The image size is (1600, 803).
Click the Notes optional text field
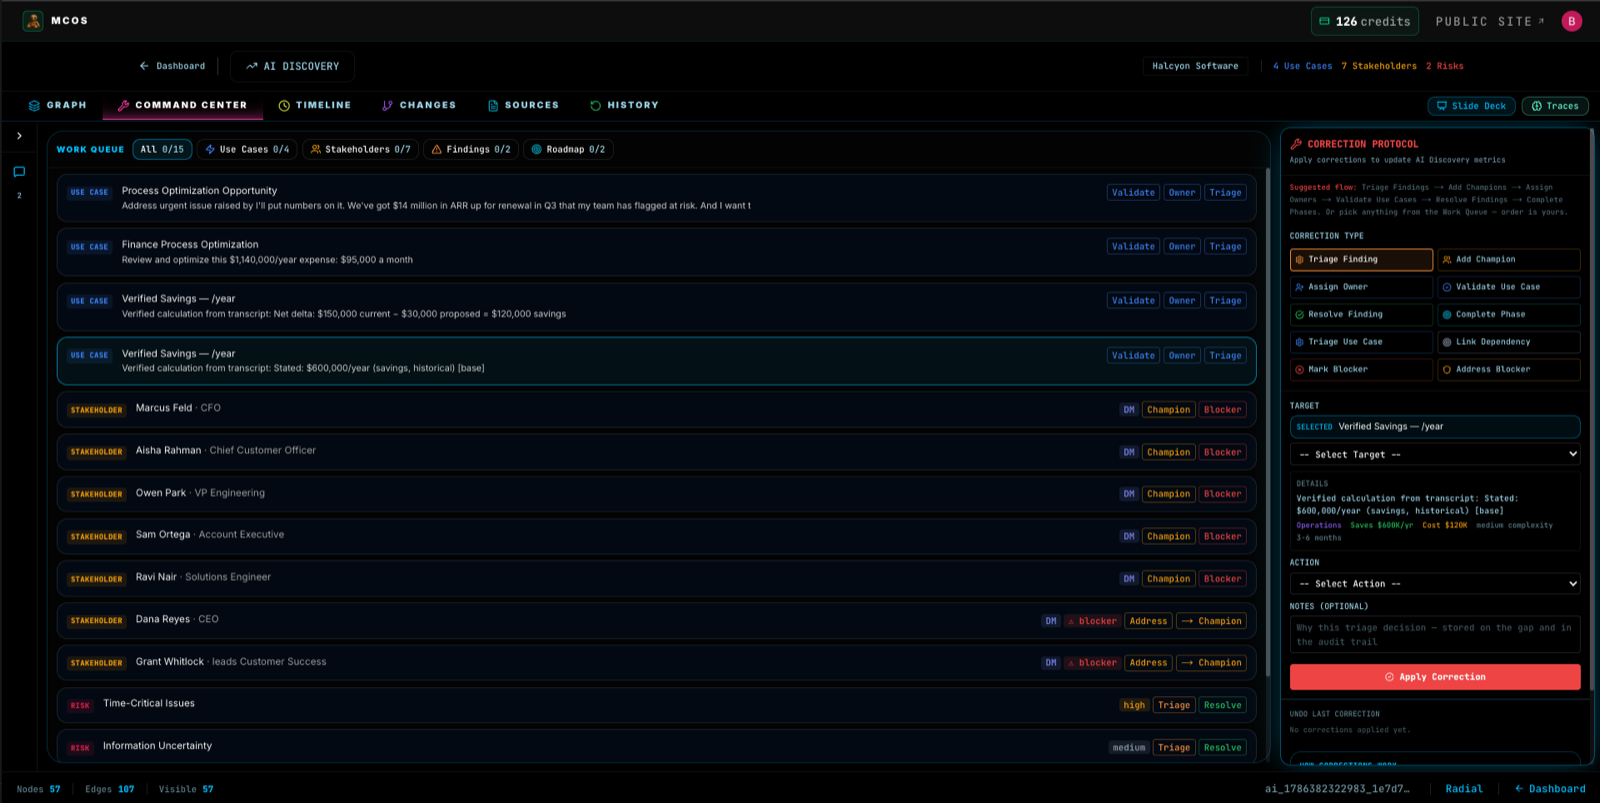(1435, 635)
